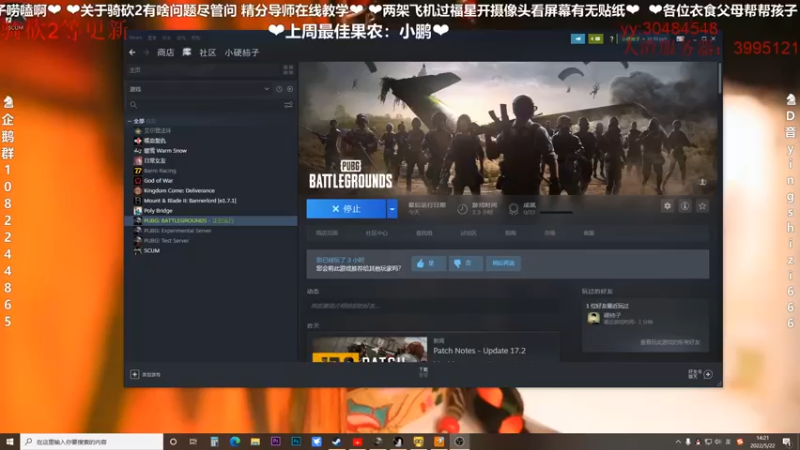The height and width of the screenshot is (450, 800).
Task: Open the Patch Notes thumbnail
Action: 369,349
